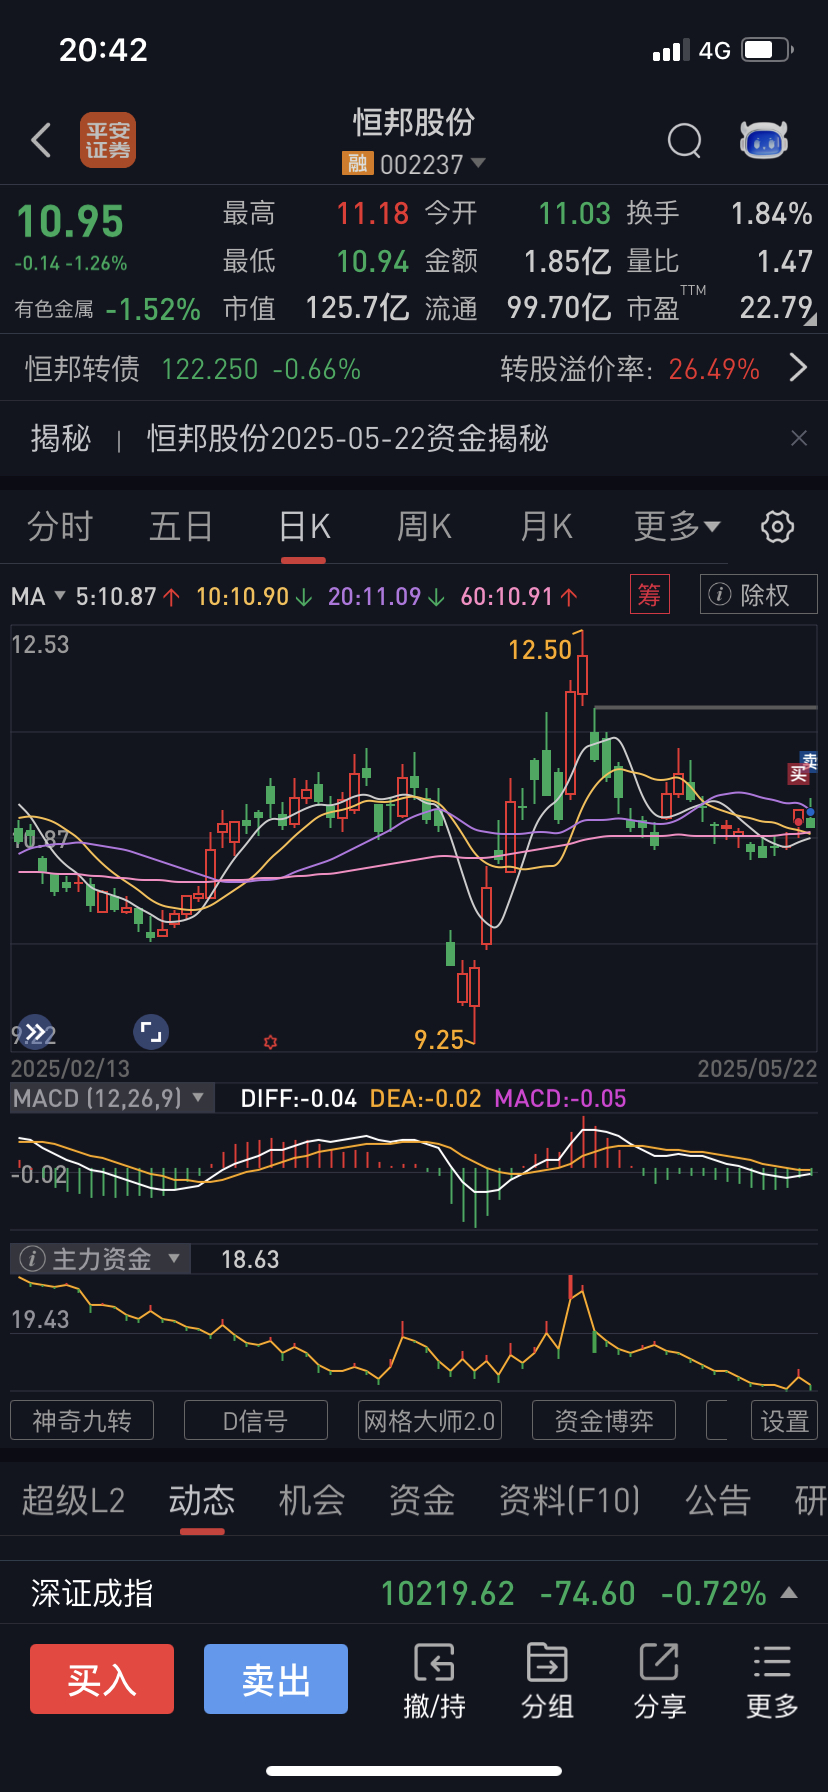The height and width of the screenshot is (1792, 828).
Task: Tap the red gear event marker on chart
Action: click(x=270, y=1042)
